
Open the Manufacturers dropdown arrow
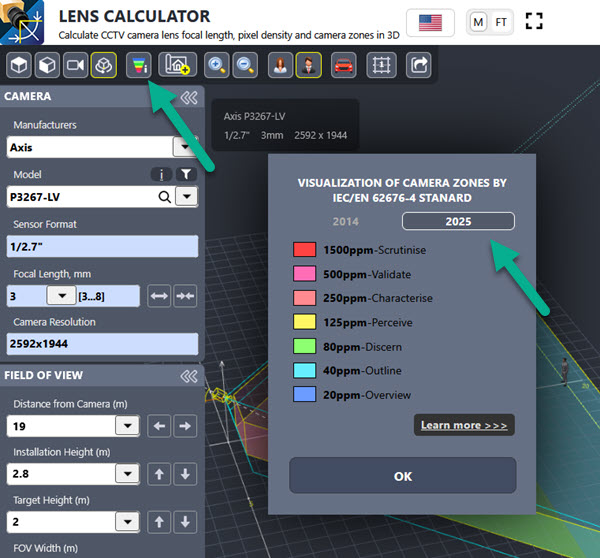pos(185,147)
